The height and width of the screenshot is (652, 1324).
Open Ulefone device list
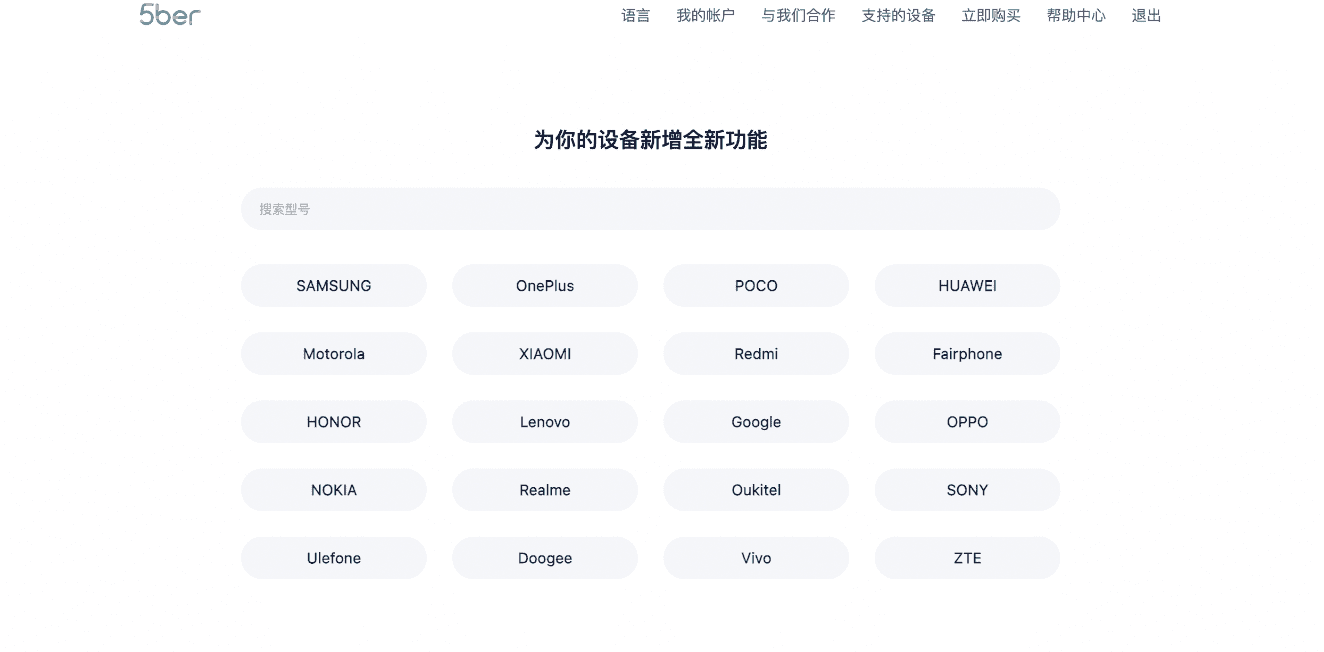(x=334, y=557)
